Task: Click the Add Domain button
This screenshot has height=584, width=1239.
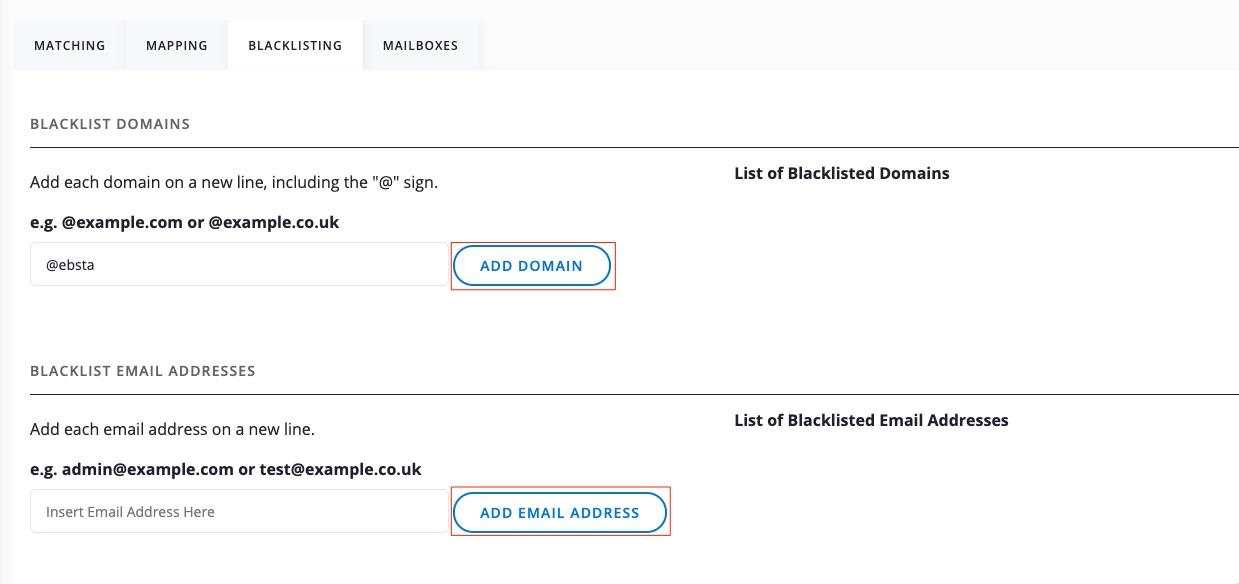Action: (x=531, y=266)
